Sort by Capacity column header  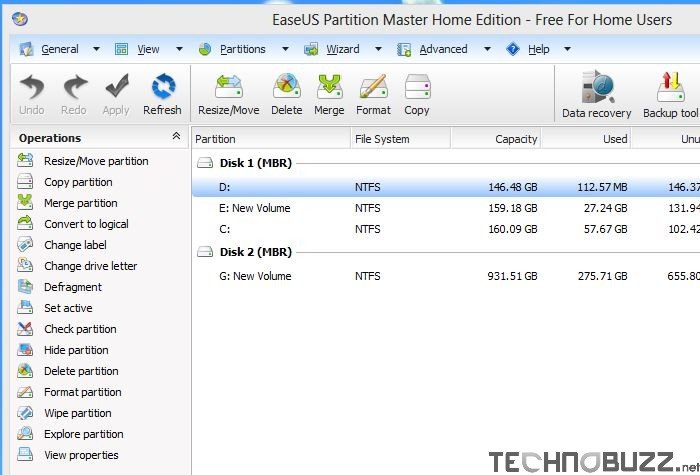pos(496,139)
